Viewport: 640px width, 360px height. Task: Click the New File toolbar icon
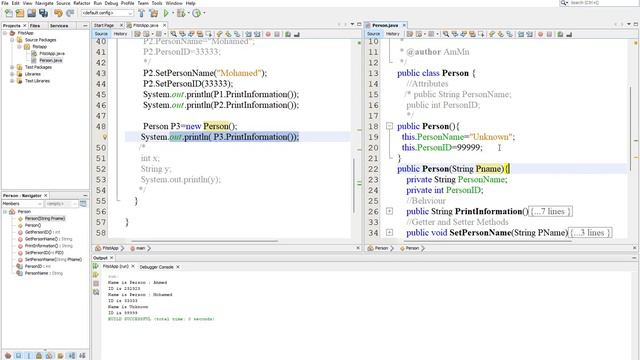(x=9, y=13)
